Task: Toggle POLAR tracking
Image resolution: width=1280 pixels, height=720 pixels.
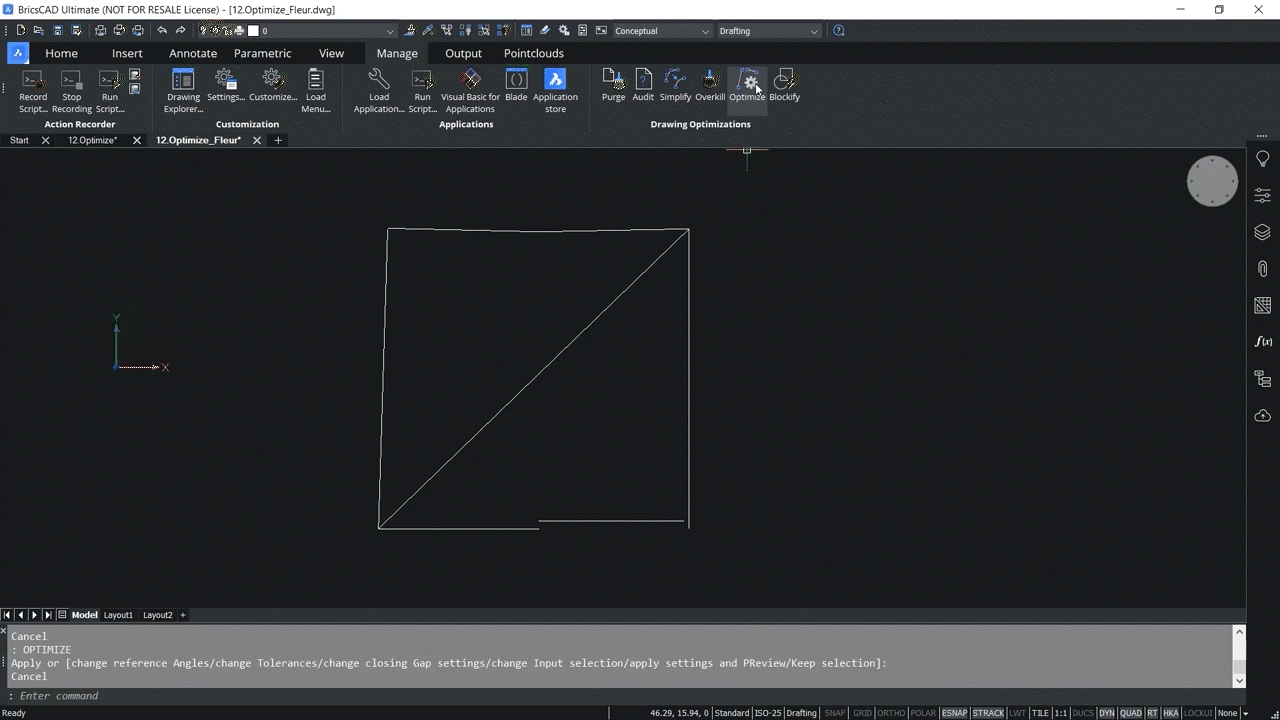Action: tap(924, 713)
